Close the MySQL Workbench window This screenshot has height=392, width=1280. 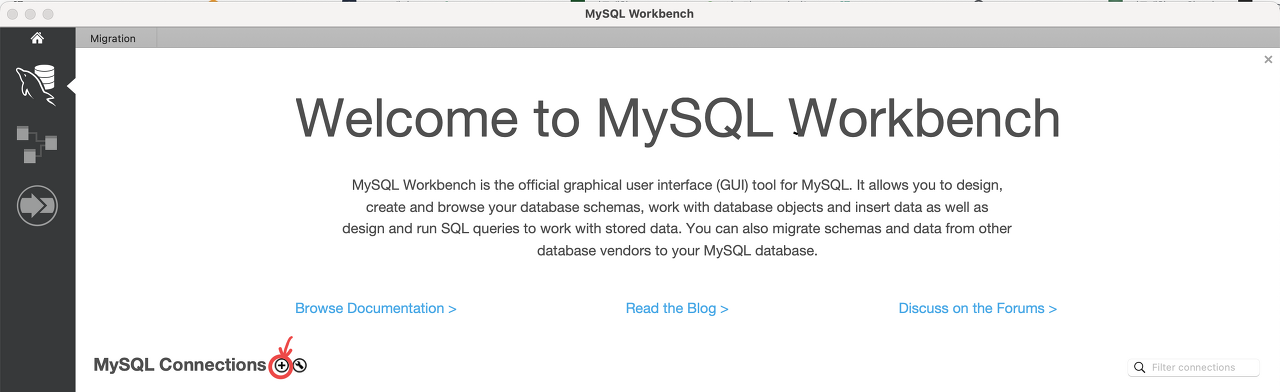(x=13, y=14)
